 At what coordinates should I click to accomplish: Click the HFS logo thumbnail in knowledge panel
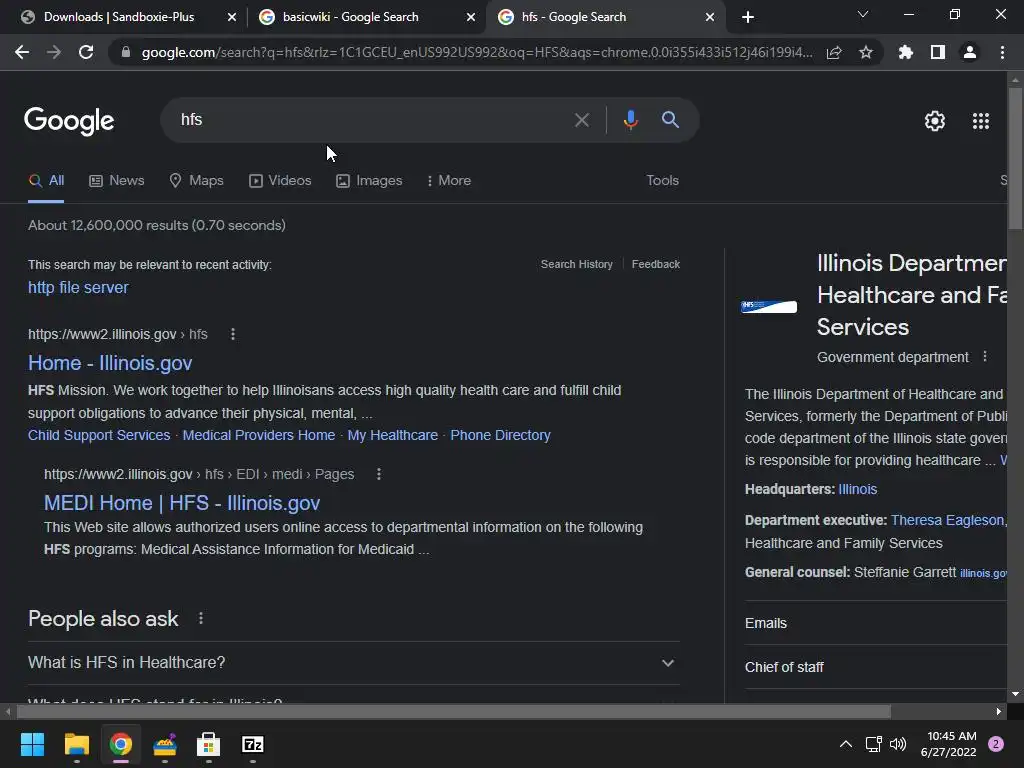click(769, 306)
